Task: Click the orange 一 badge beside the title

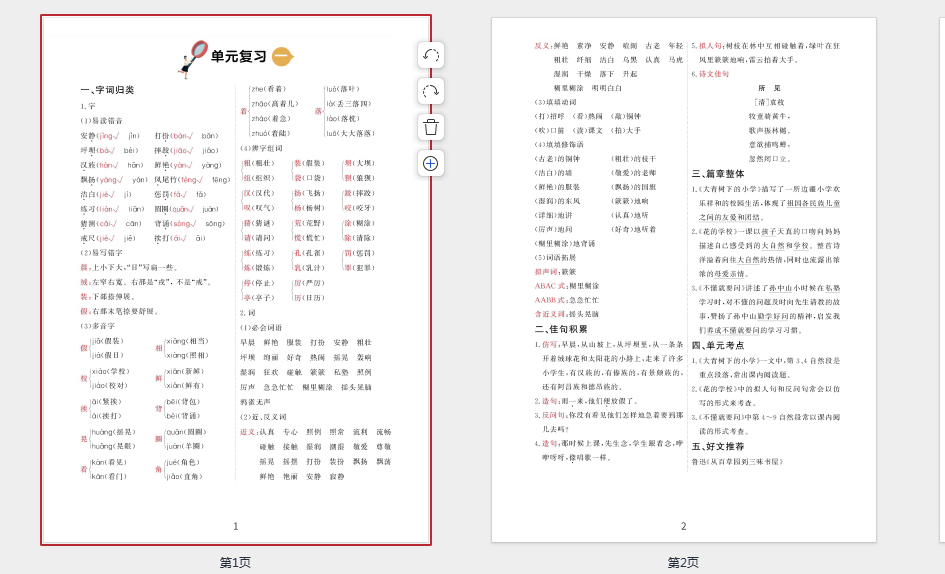Action: (282, 57)
